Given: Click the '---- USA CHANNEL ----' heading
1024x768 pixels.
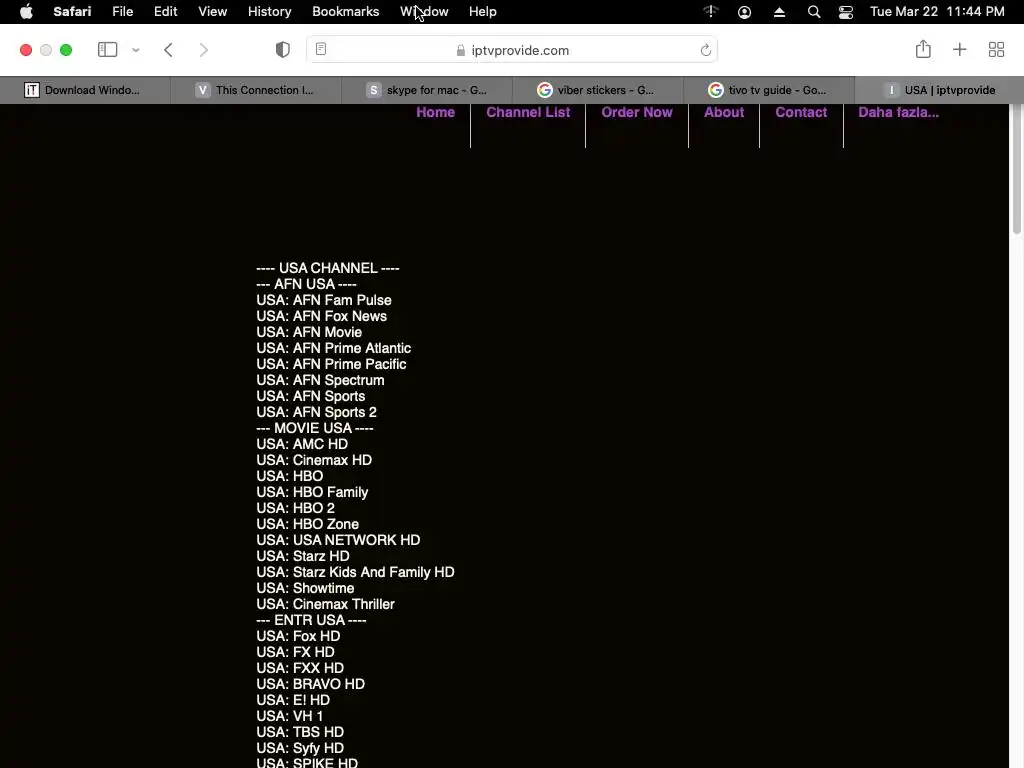Looking at the screenshot, I should [328, 268].
